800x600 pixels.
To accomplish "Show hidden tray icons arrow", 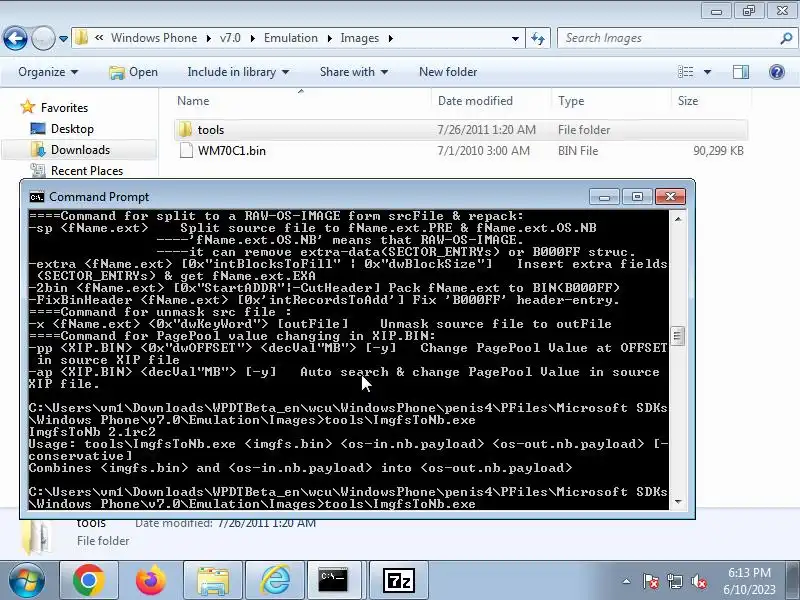I will (x=627, y=581).
